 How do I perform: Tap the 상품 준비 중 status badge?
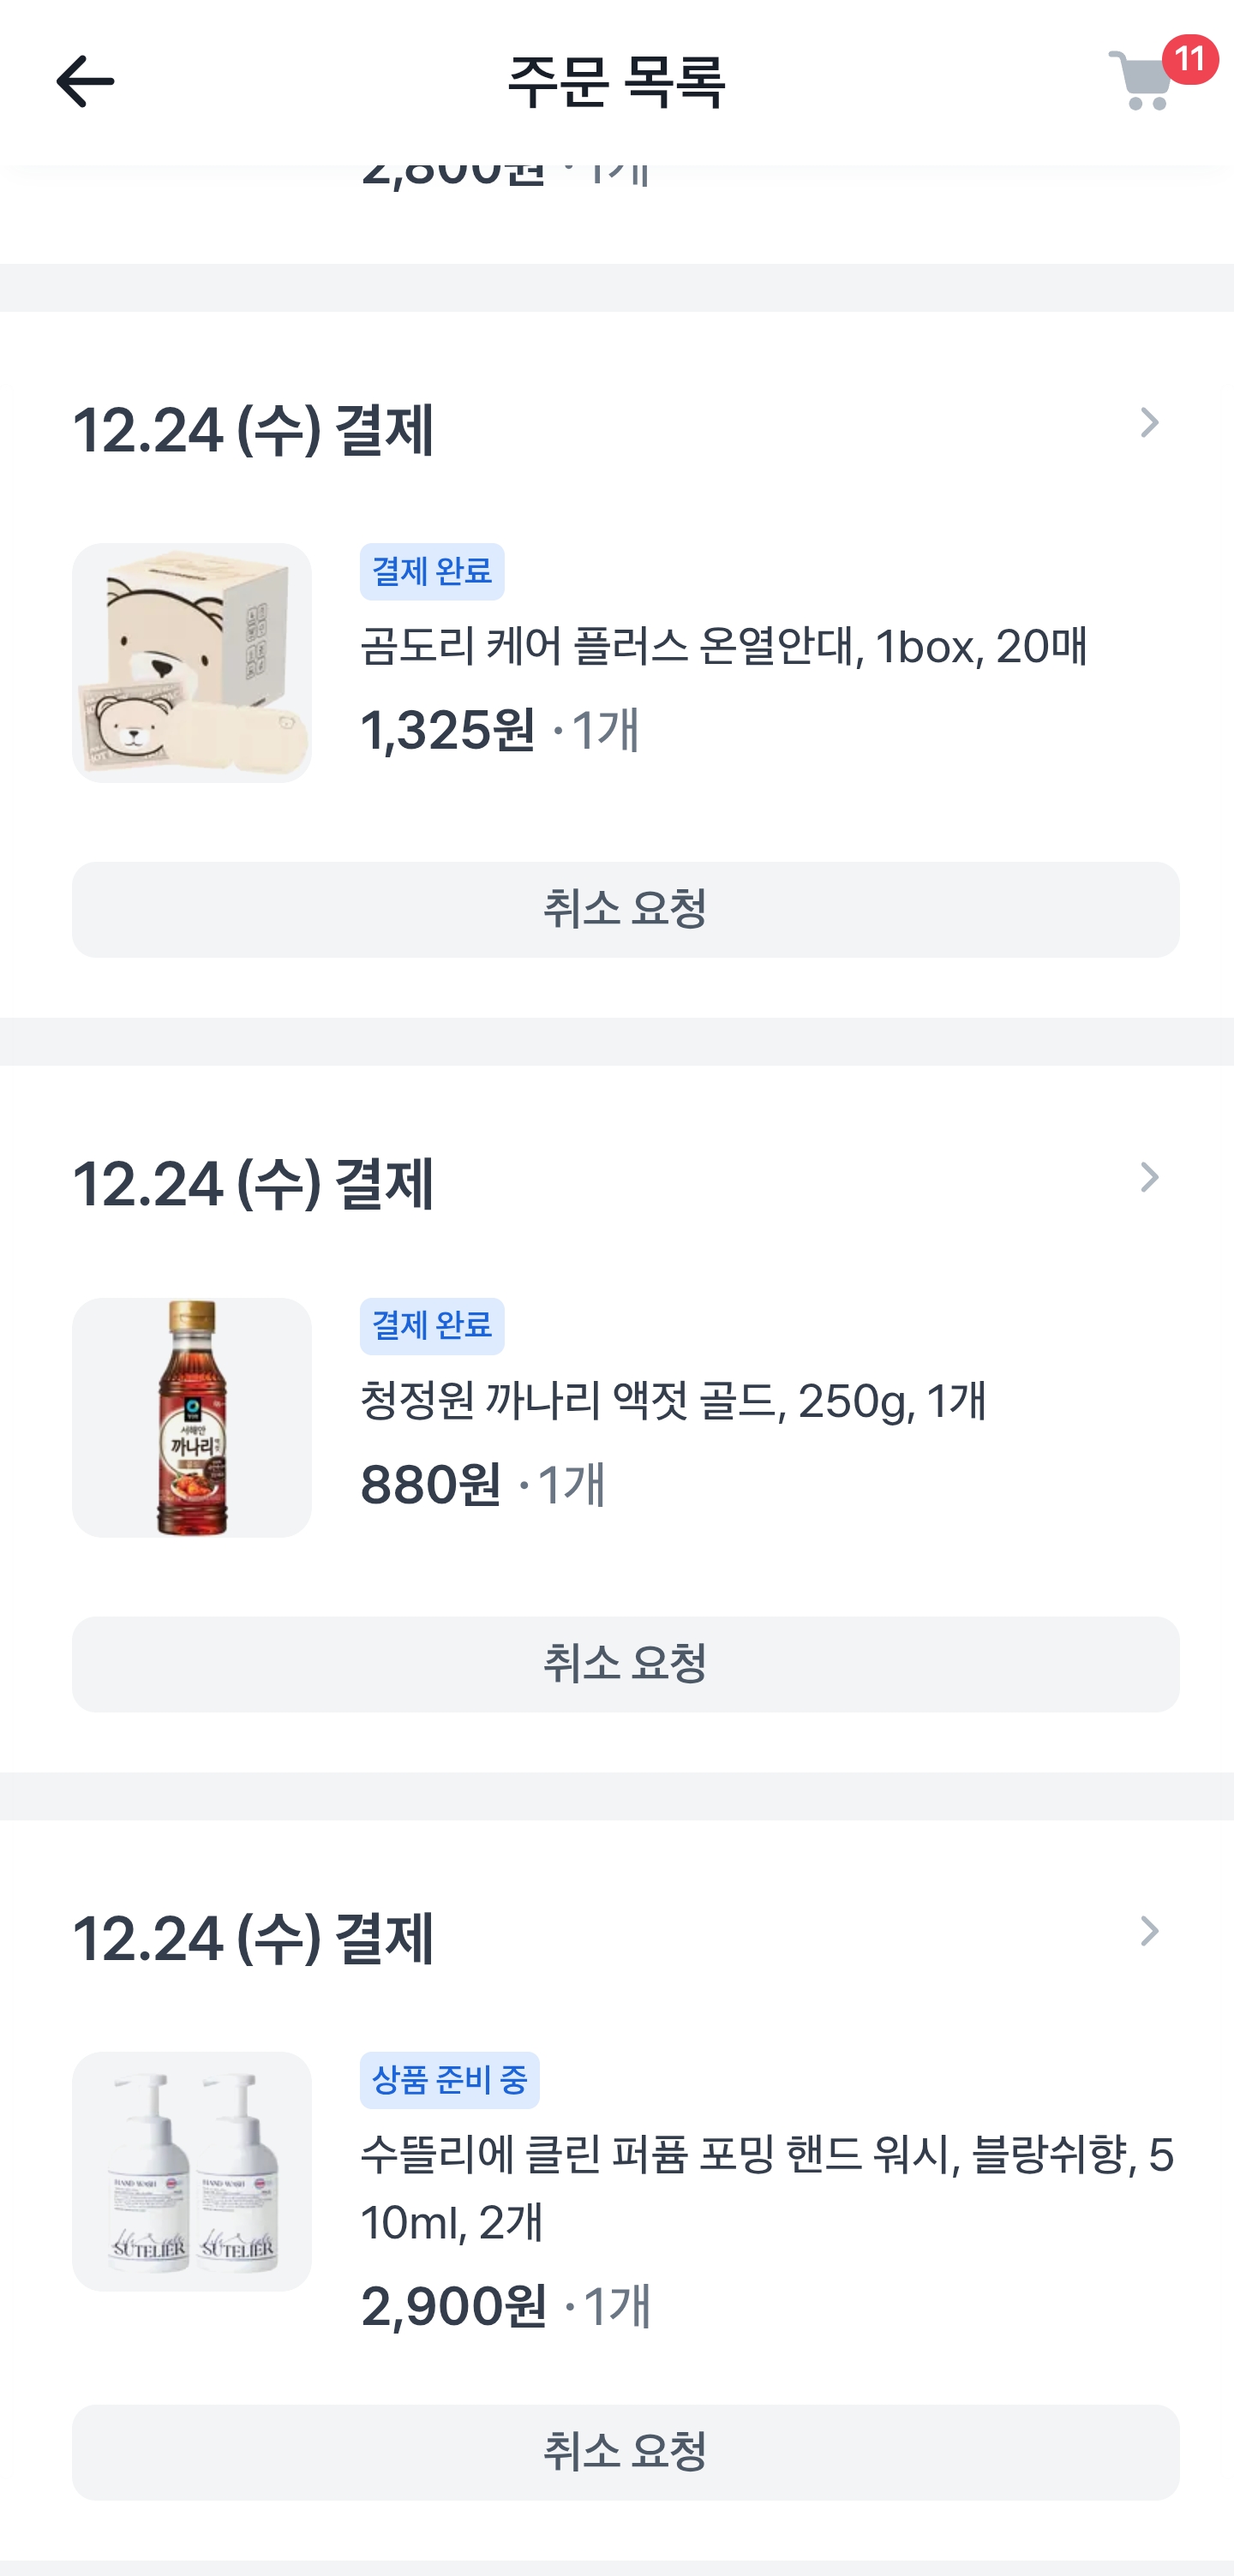[449, 2080]
